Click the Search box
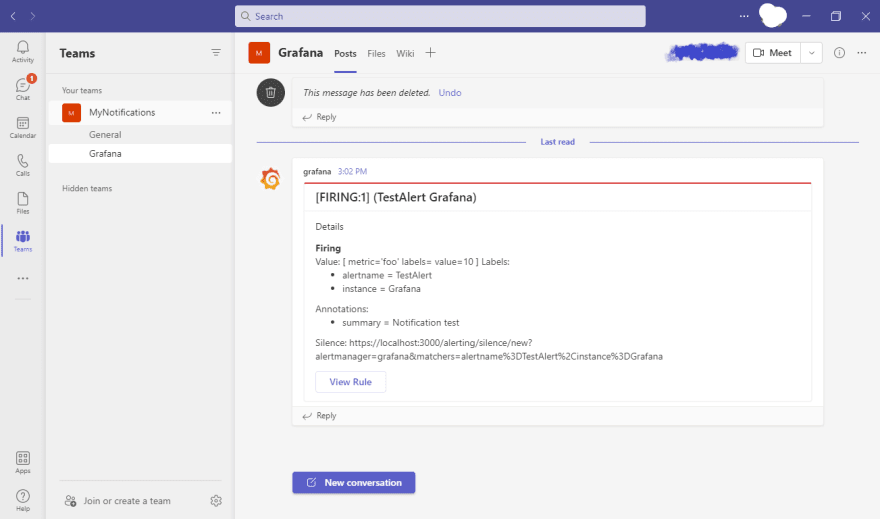Image resolution: width=880 pixels, height=519 pixels. pyautogui.click(x=440, y=16)
